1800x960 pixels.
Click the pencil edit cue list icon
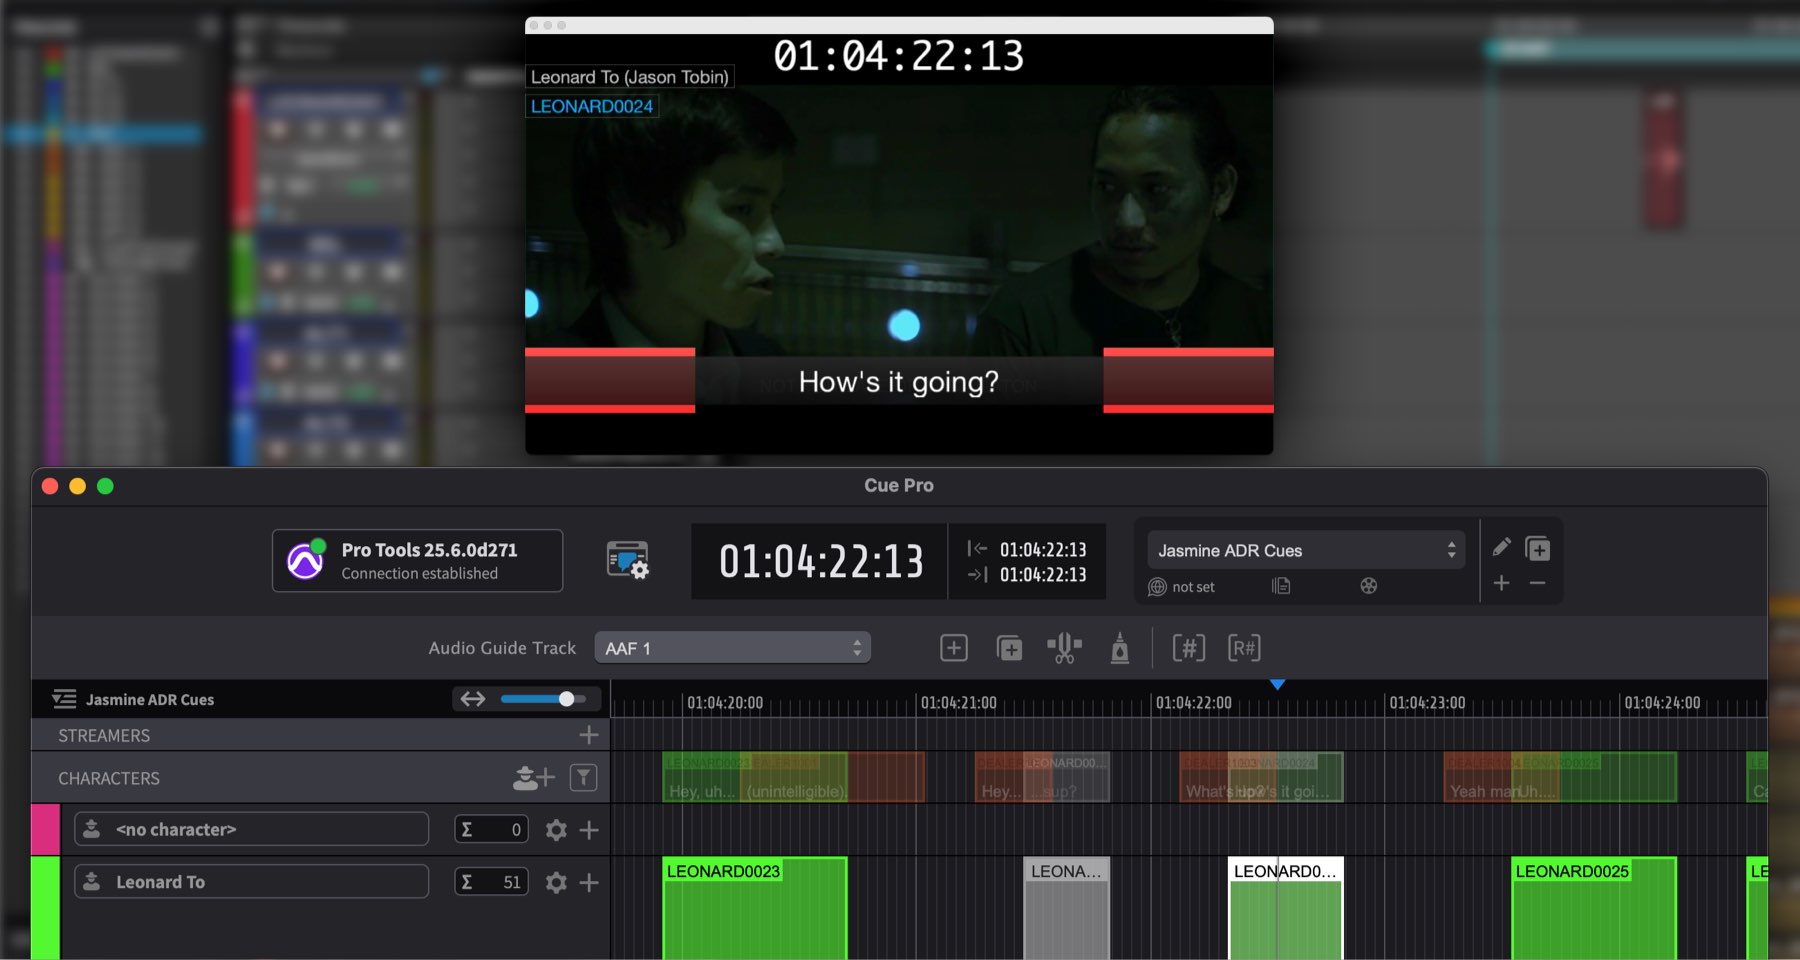click(1501, 547)
